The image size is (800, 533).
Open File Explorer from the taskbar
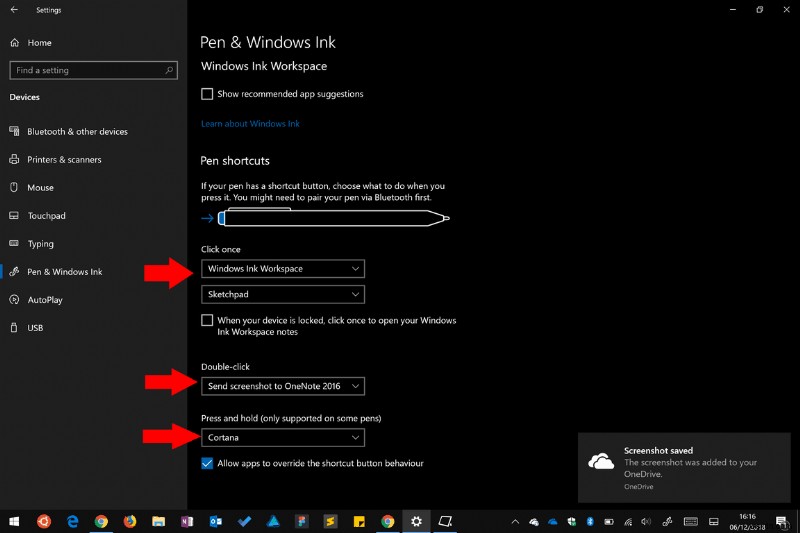pyautogui.click(x=158, y=521)
